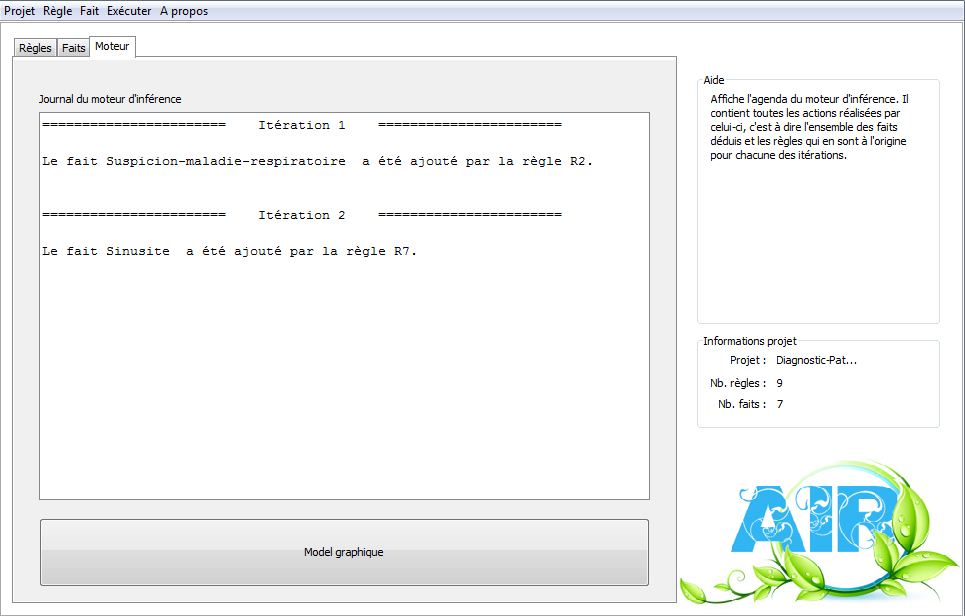Click inside the inference engine journal text area
The width and height of the screenshot is (965, 616).
click(344, 306)
